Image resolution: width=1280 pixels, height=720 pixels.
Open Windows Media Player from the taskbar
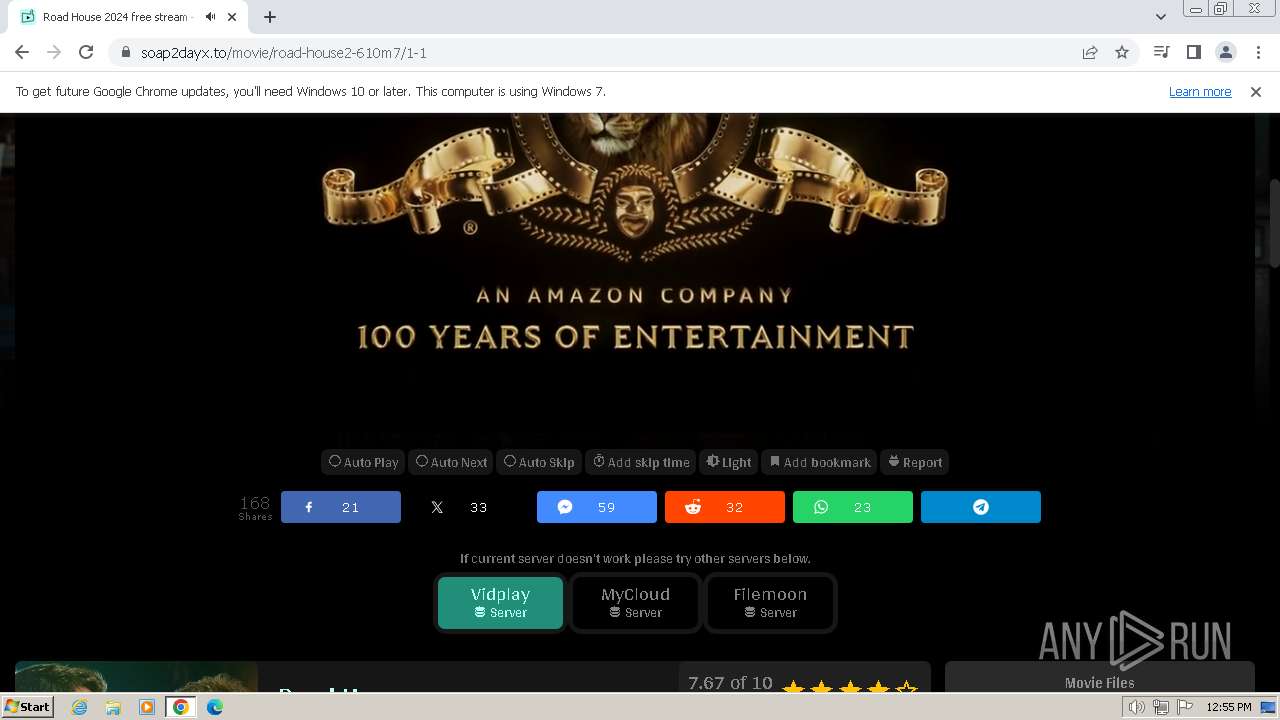click(146, 707)
